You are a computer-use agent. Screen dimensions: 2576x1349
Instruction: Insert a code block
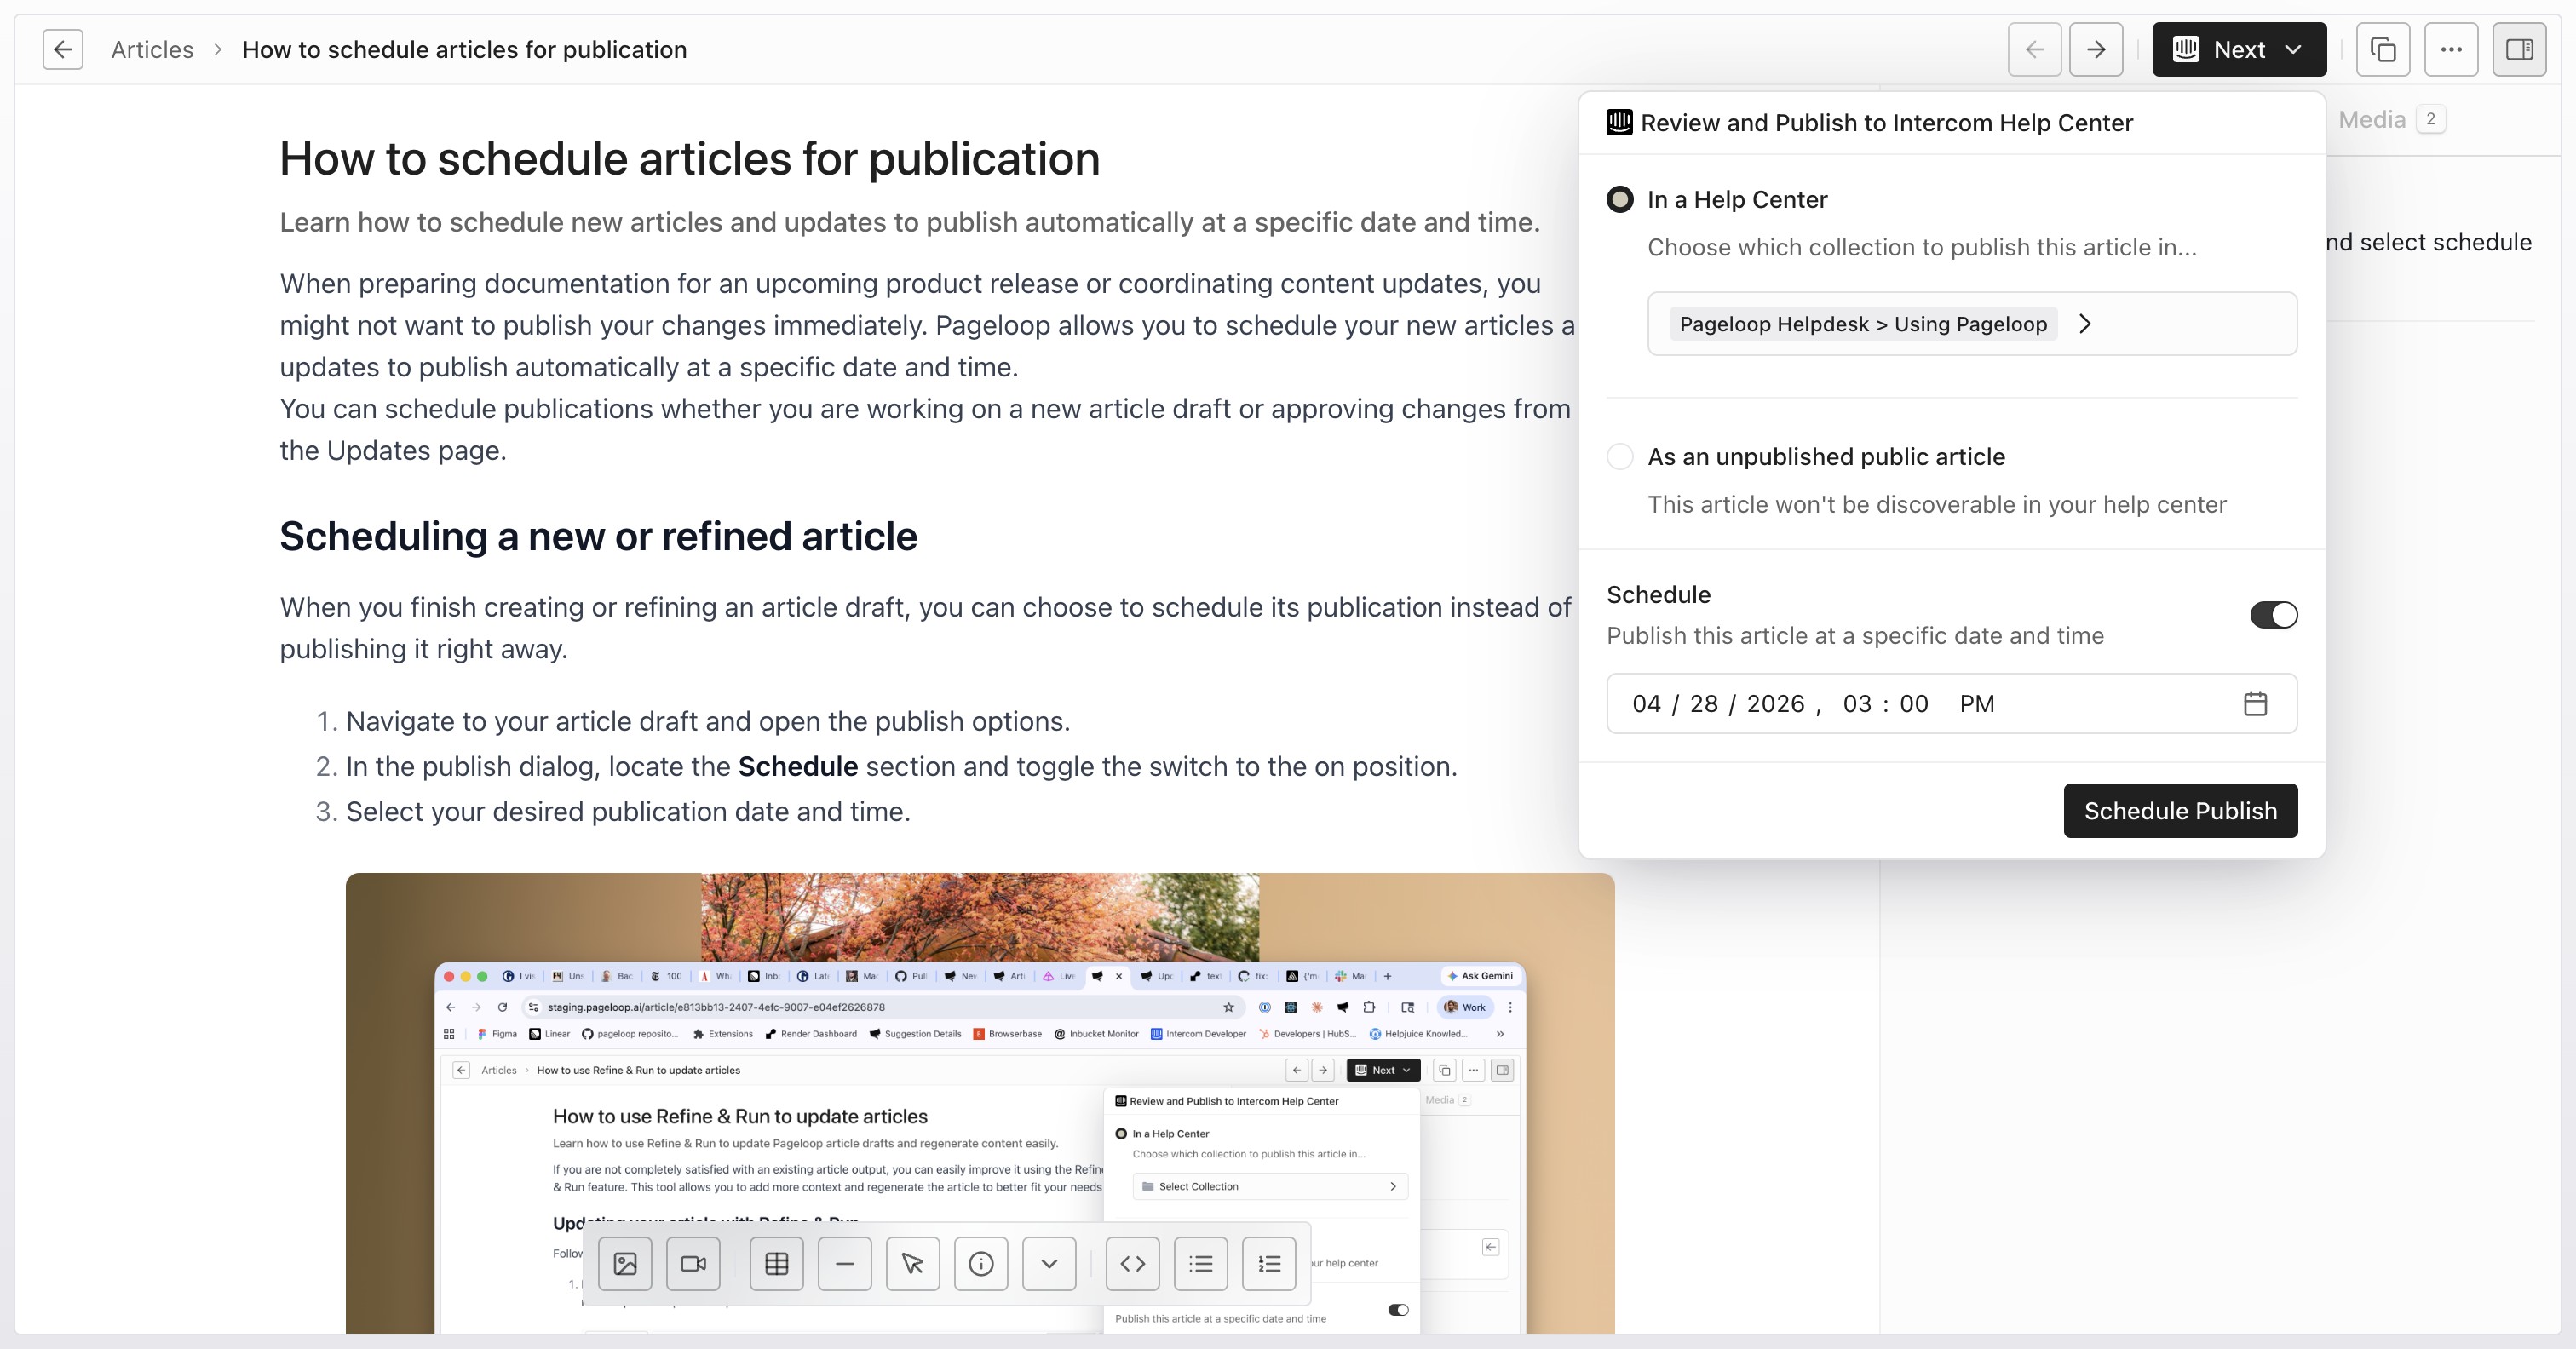point(1133,1264)
